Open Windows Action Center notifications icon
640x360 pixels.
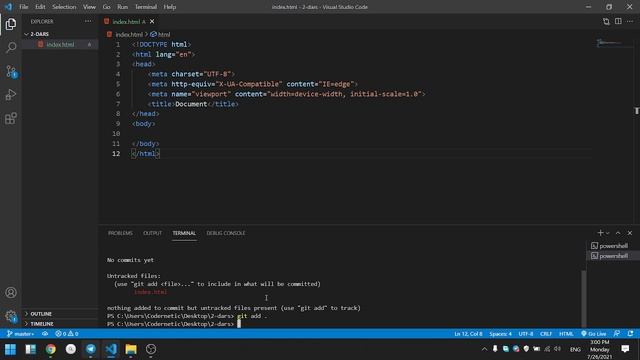(625, 349)
